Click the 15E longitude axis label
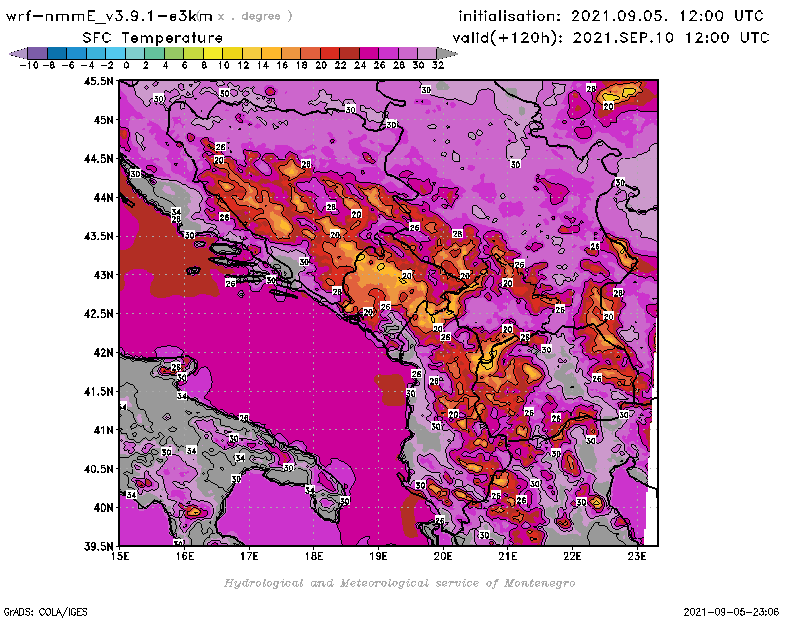The width and height of the screenshot is (800, 618). pyautogui.click(x=120, y=556)
